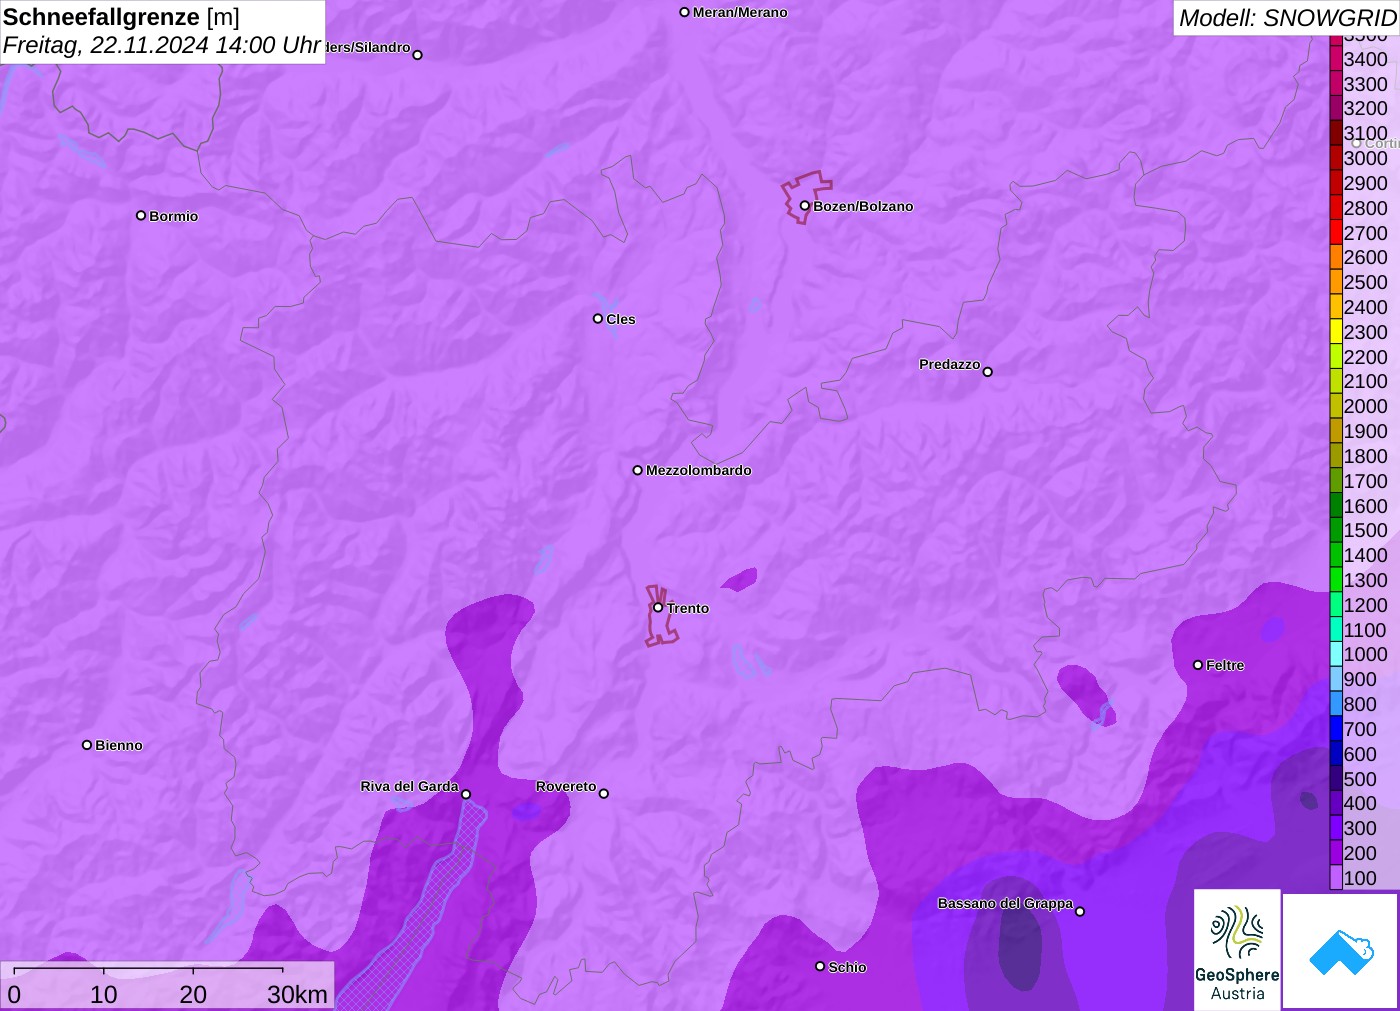Screen dimensions: 1400x1011
Task: Click the "500" legend value
Action: [x=1360, y=779]
